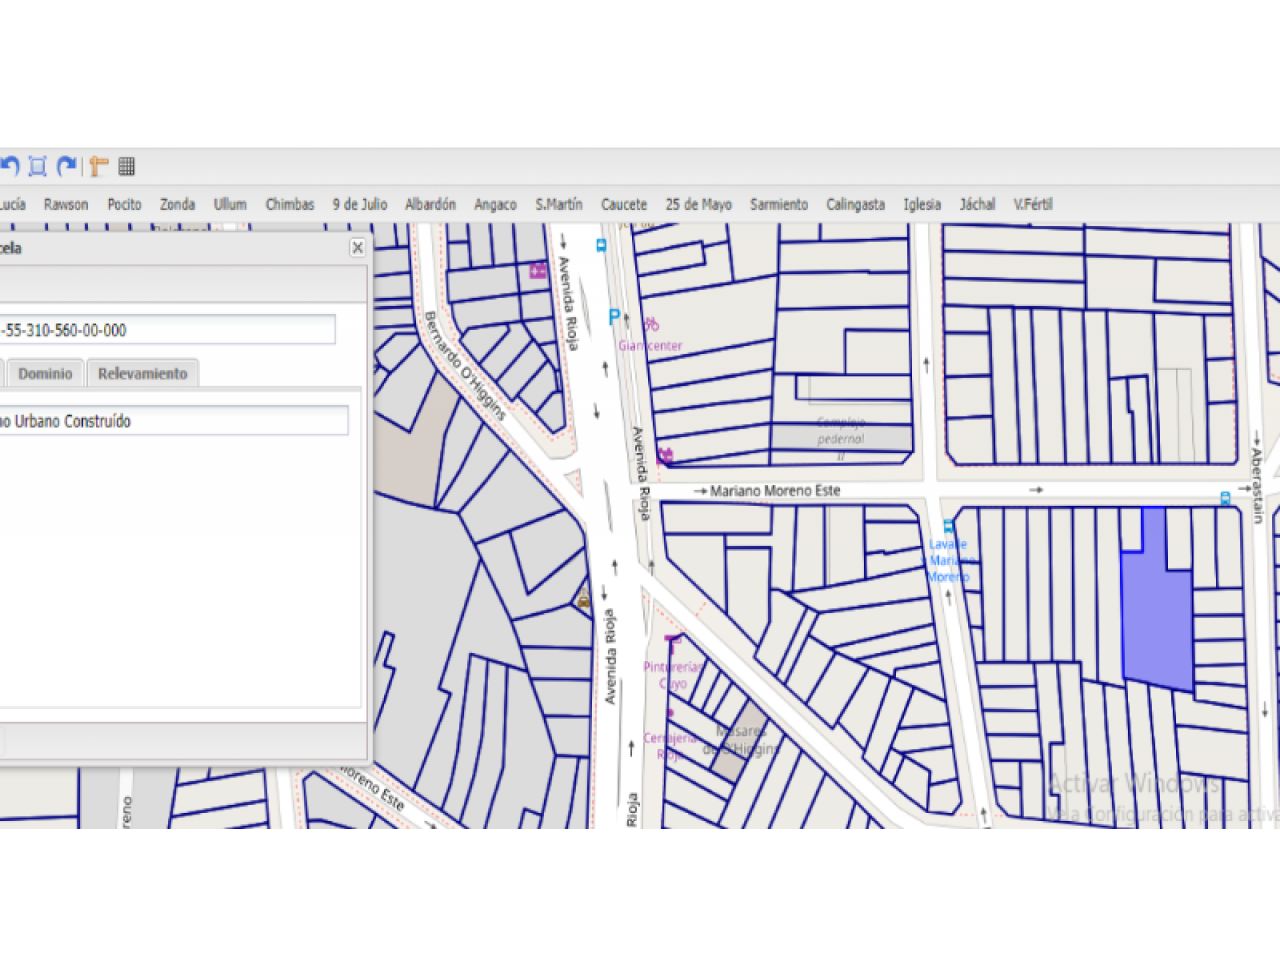Click the redo next view arrow icon
Image resolution: width=1280 pixels, height=960 pixels.
coord(67,166)
